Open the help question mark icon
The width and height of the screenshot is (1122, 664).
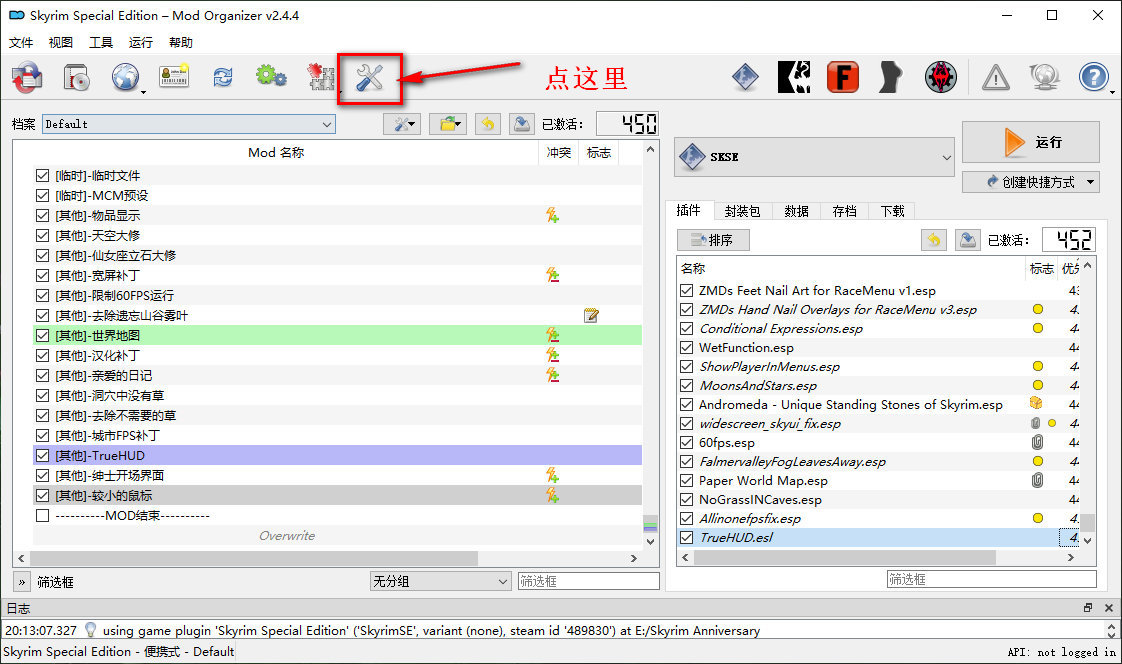coord(1093,78)
